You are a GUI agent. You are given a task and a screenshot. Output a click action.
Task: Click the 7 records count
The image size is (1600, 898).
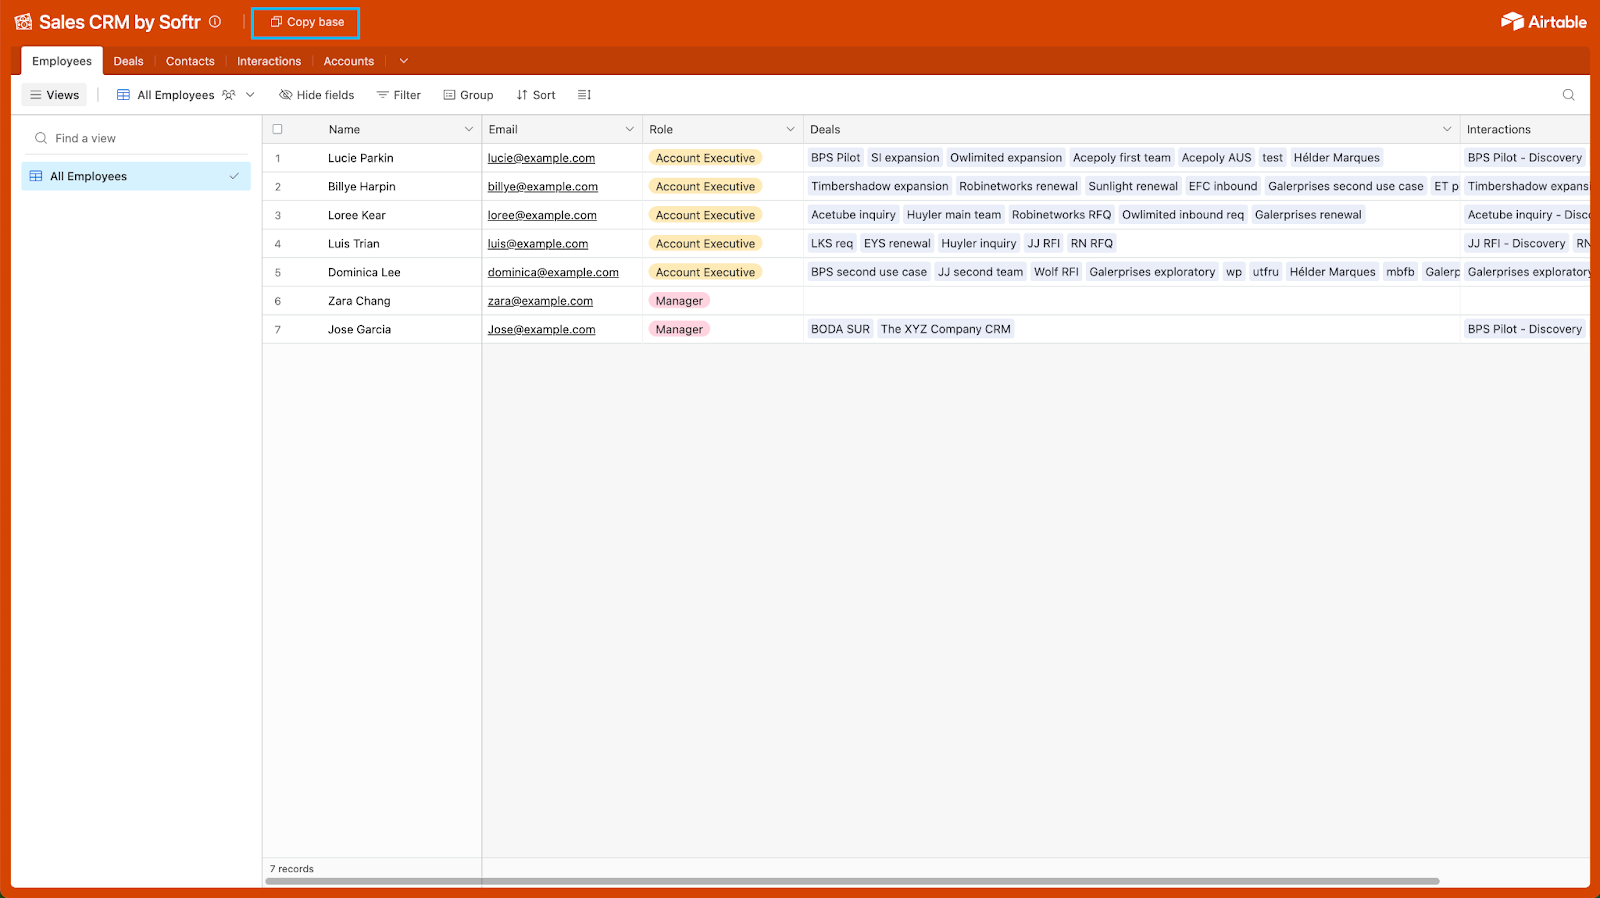pyautogui.click(x=292, y=869)
